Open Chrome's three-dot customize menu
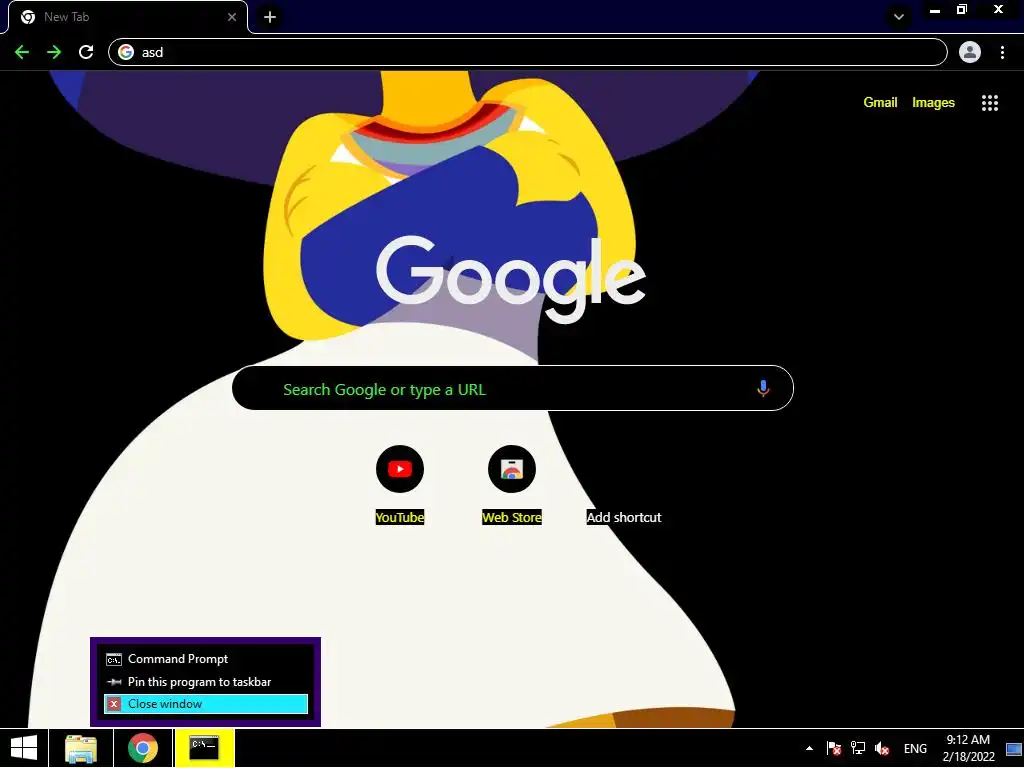 click(1002, 52)
